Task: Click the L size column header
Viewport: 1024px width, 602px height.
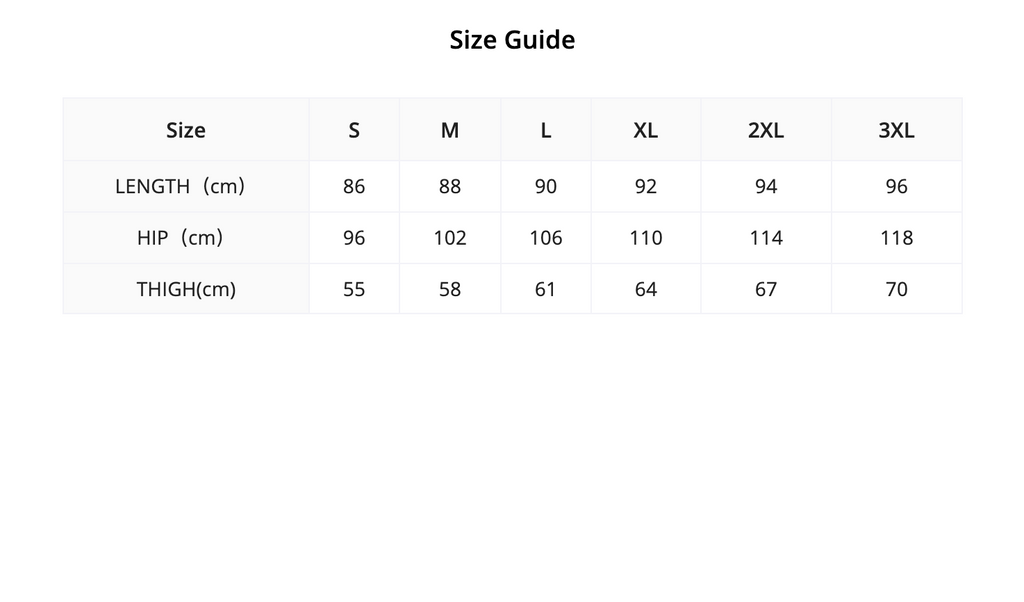Action: pos(546,130)
